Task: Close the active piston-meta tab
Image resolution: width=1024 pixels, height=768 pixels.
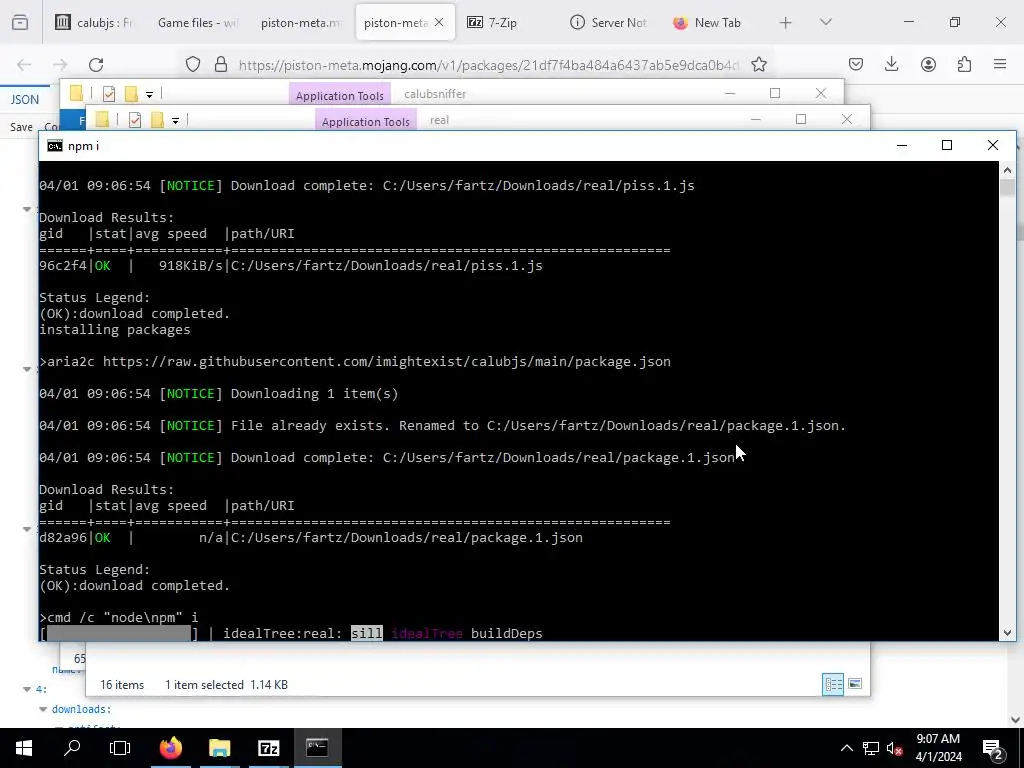Action: click(439, 22)
